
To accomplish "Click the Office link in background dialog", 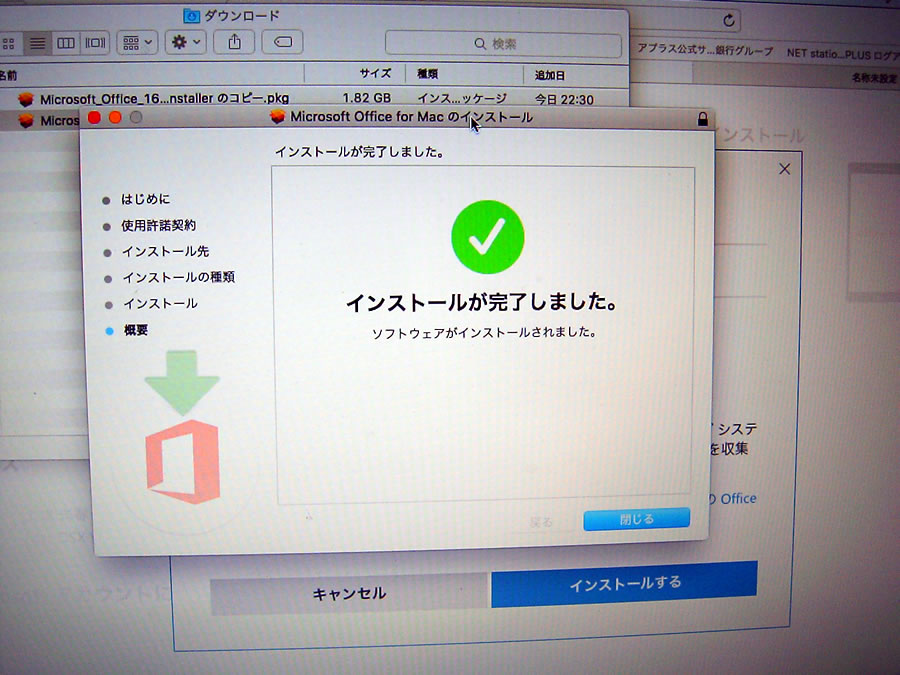I will coord(738,499).
